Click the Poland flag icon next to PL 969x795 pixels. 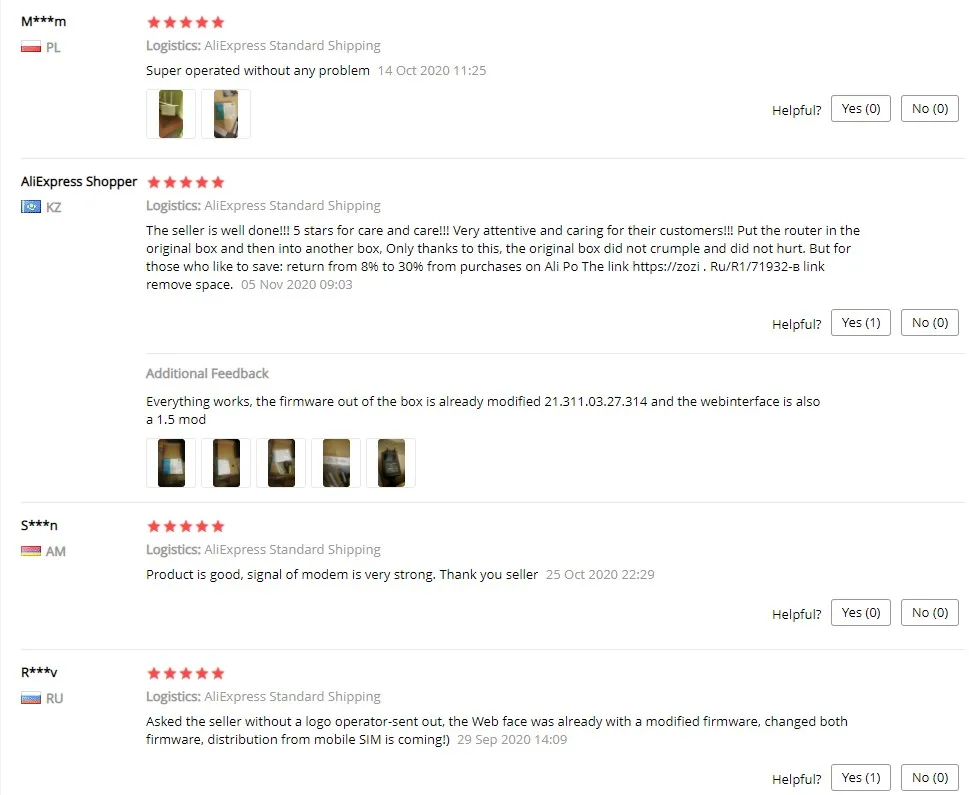(31, 47)
